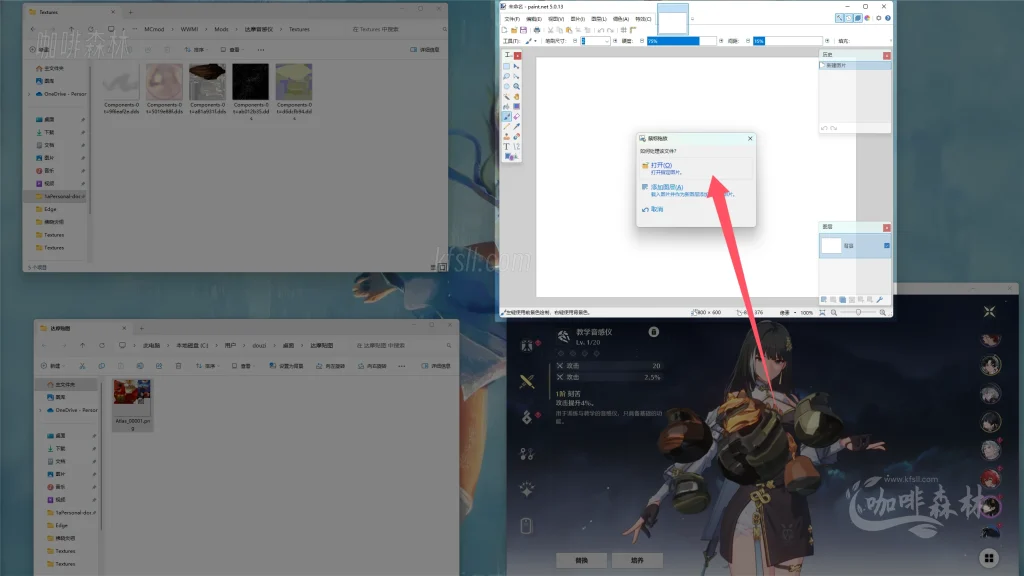Viewport: 1024px width, 576px height.
Task: Select the Text tool in the toolbox
Action: 507,146
